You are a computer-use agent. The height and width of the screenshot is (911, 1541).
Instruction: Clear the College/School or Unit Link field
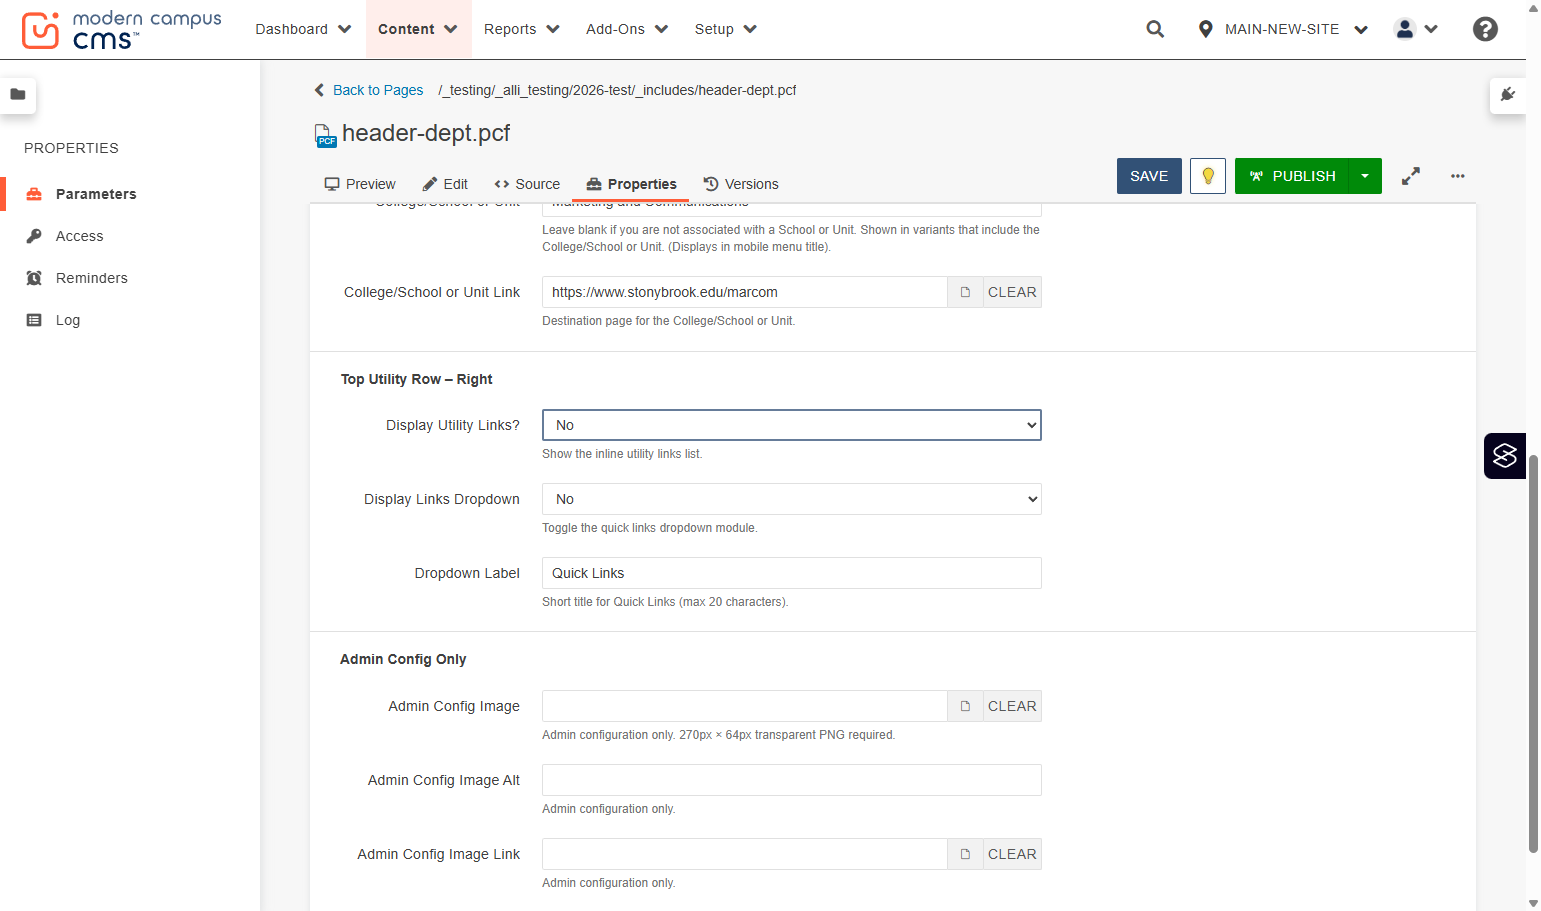coord(1012,292)
